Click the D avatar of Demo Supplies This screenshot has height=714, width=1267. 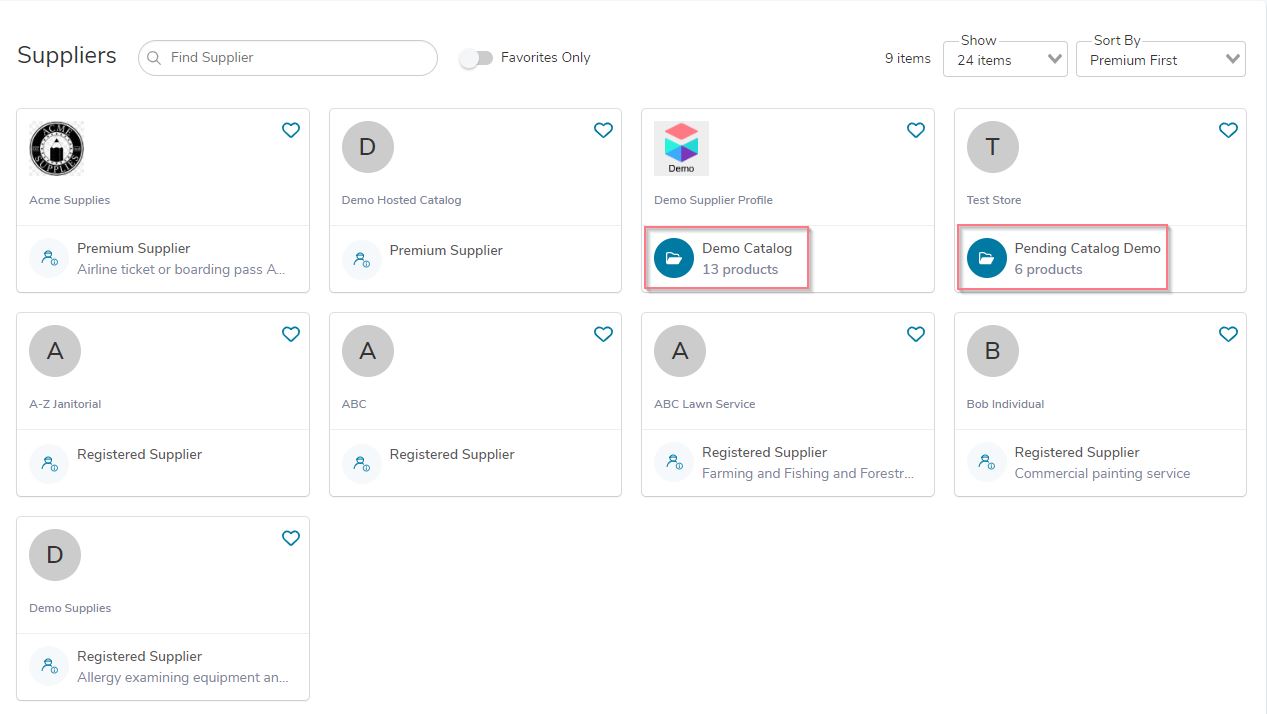[x=55, y=555]
